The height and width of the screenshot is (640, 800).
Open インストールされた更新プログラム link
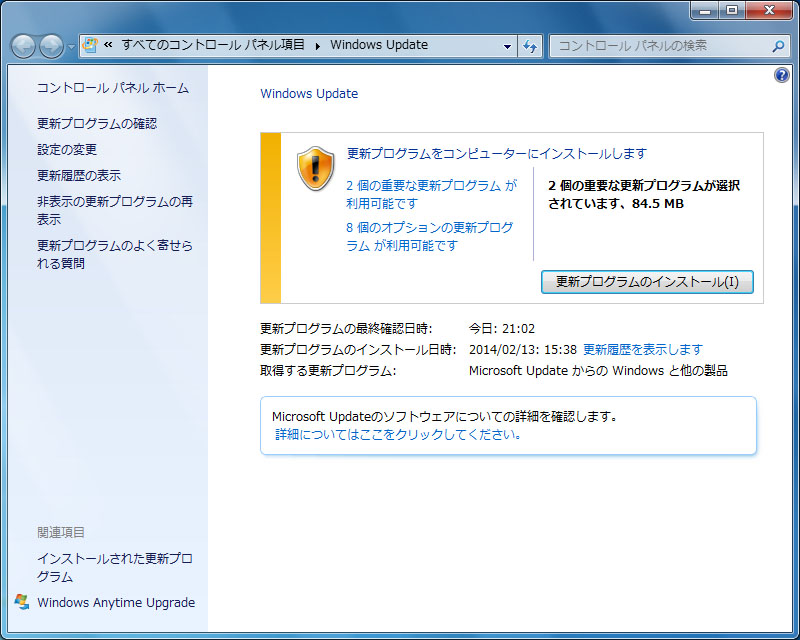coord(115,568)
